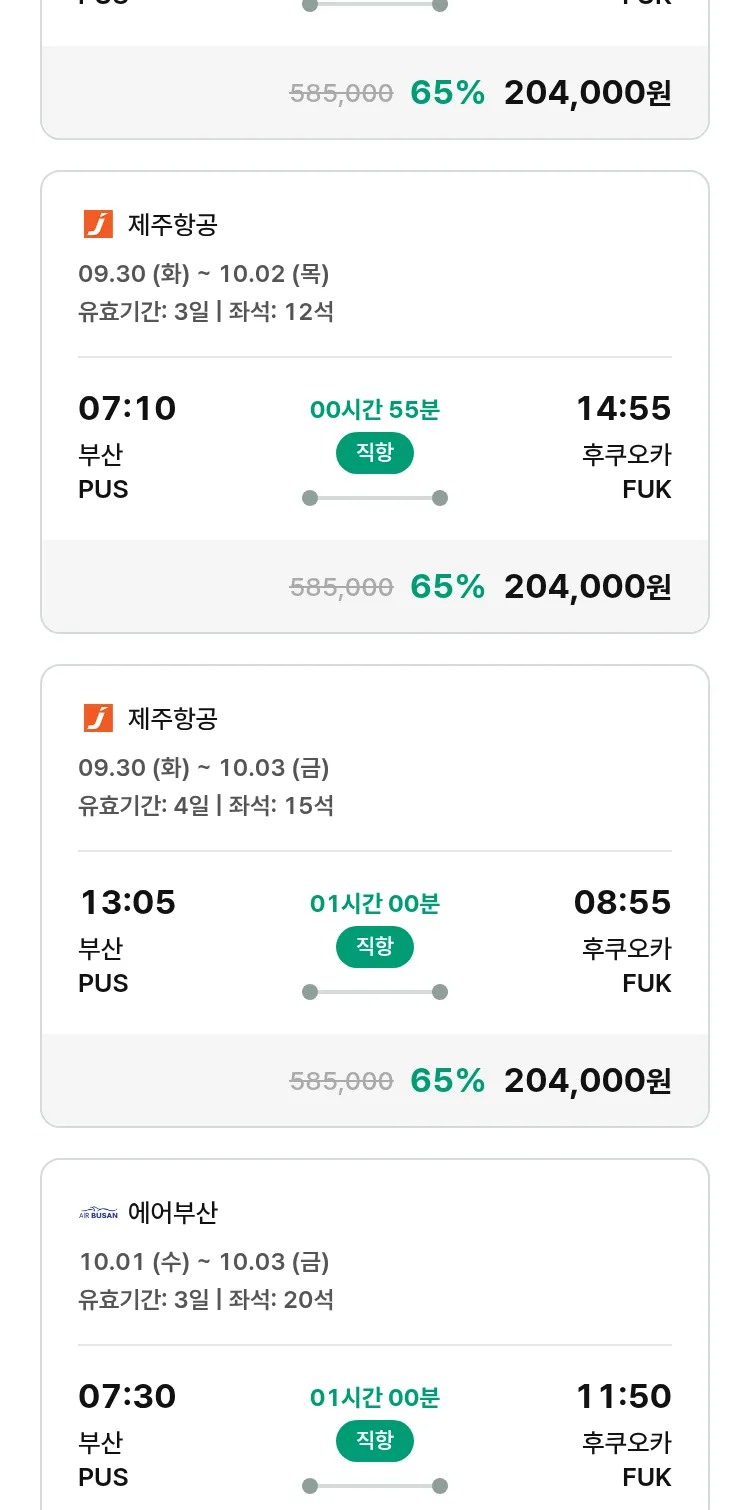
Task: Click the Jeju Air logo on the 09.30–10.02 flight
Action: tap(98, 225)
